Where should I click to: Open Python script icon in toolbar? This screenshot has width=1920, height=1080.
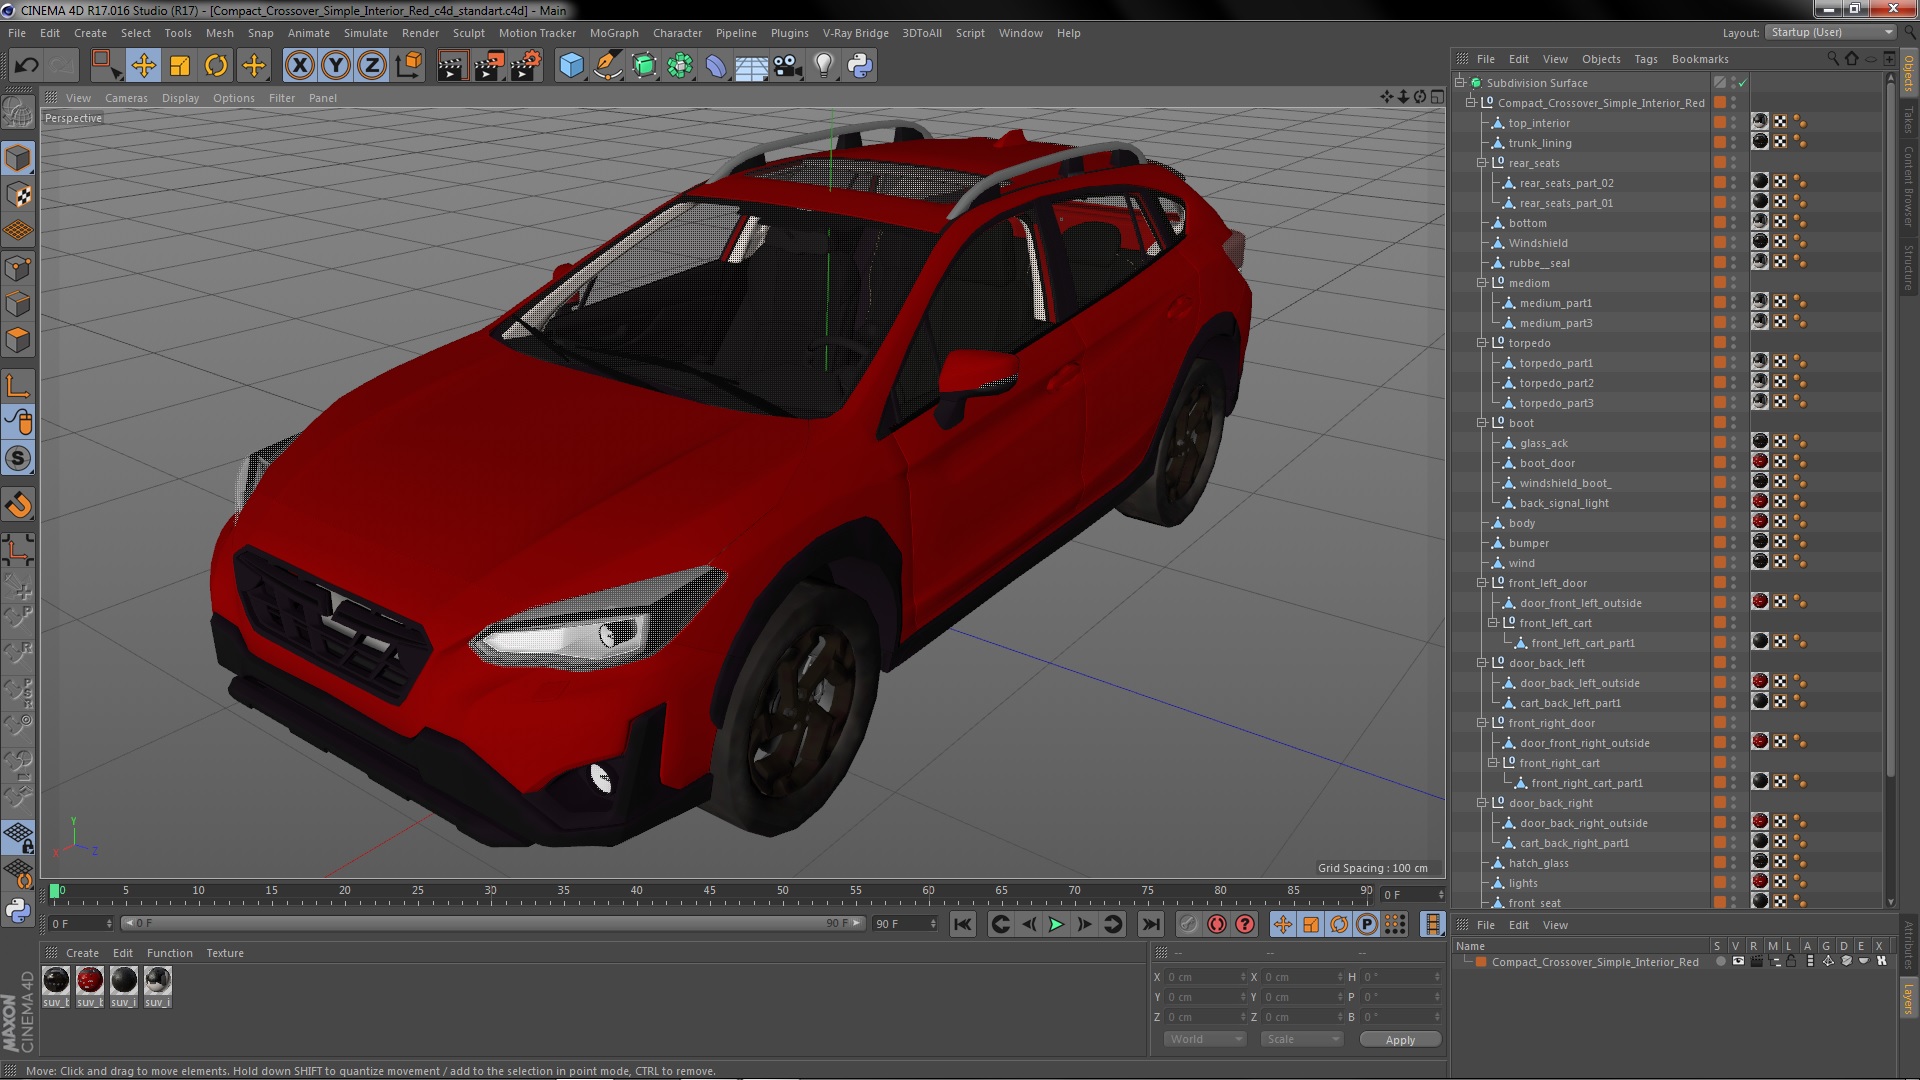(x=860, y=66)
